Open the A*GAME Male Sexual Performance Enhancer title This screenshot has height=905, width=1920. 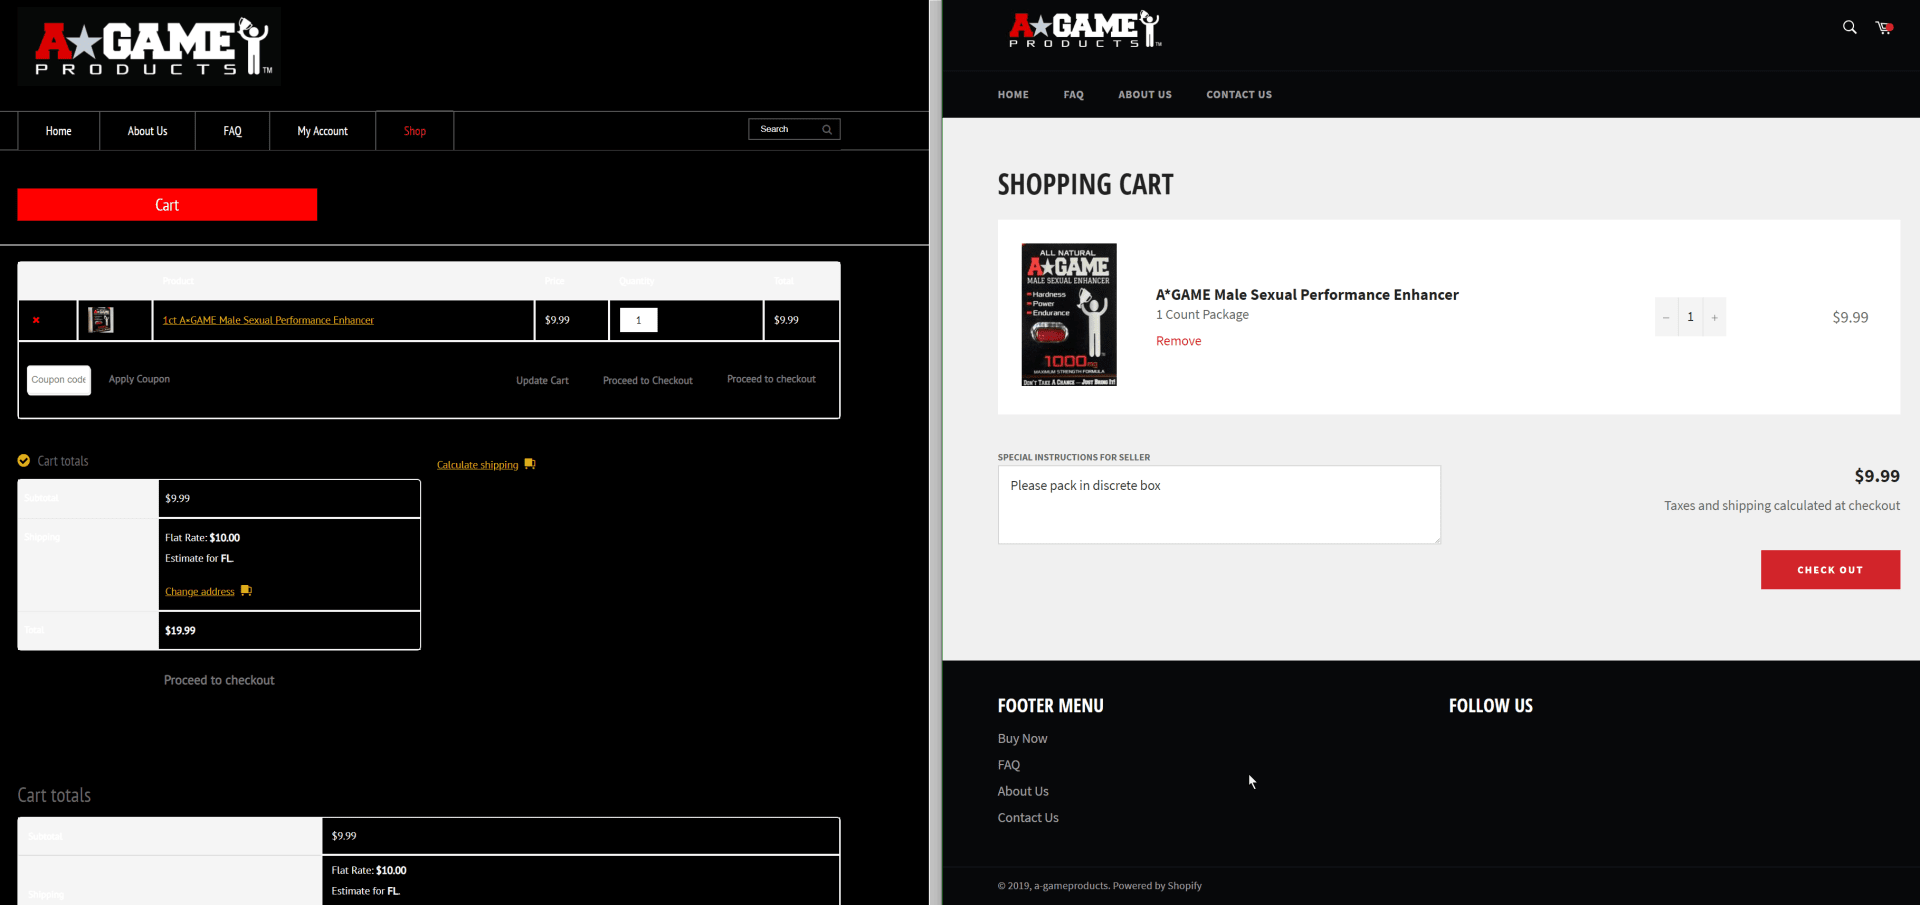[x=1307, y=294]
